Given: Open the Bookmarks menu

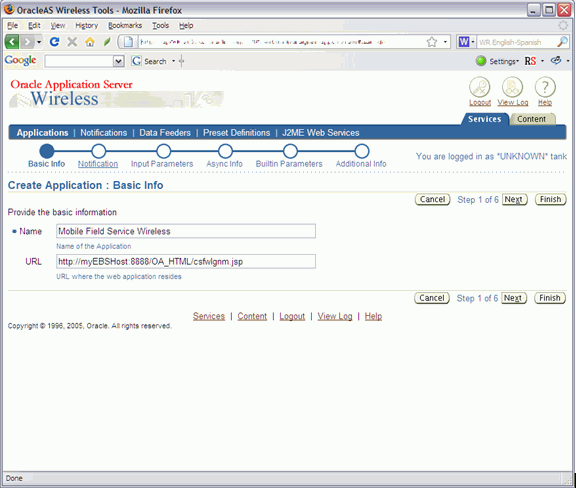Looking at the screenshot, I should click(x=125, y=25).
